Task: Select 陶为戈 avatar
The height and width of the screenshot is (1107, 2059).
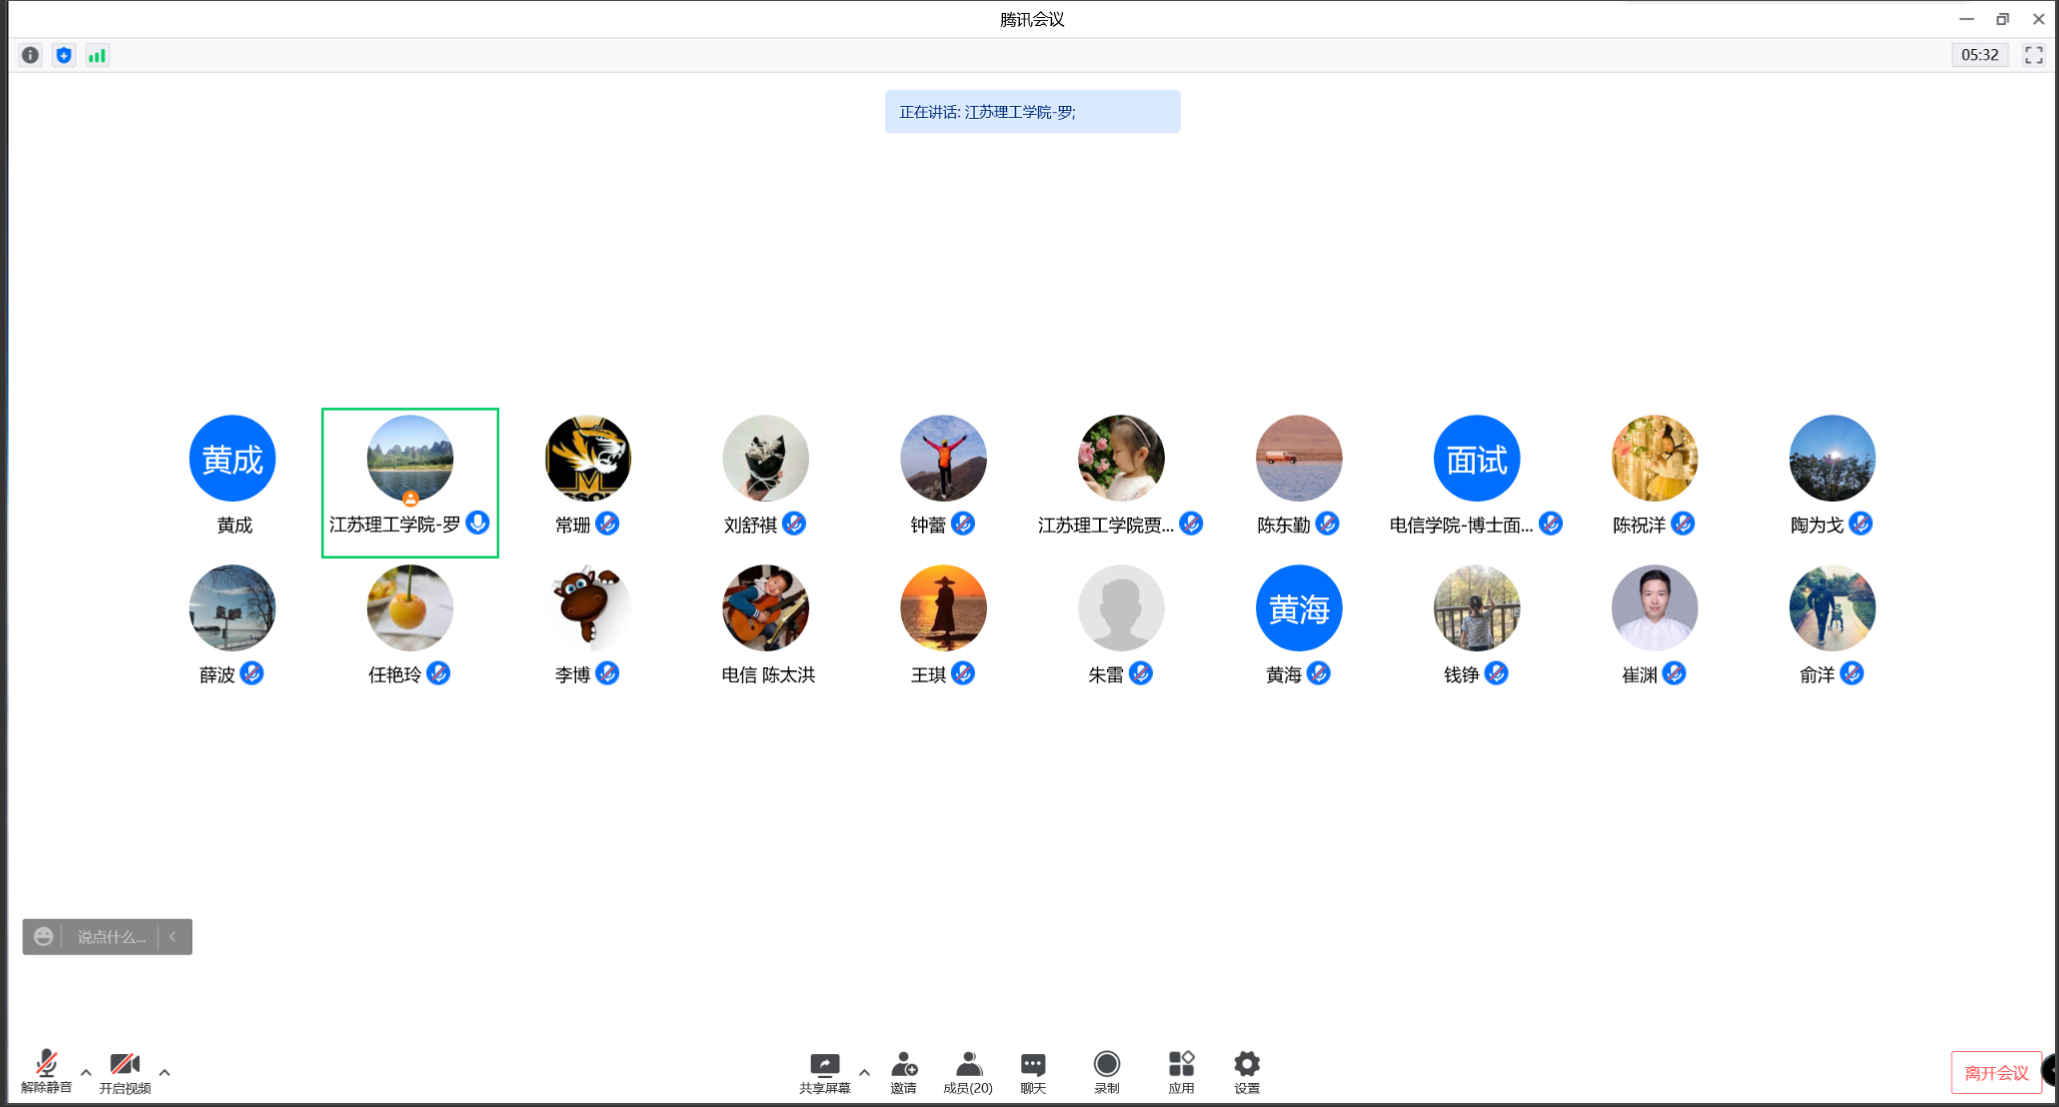Action: pos(1832,458)
